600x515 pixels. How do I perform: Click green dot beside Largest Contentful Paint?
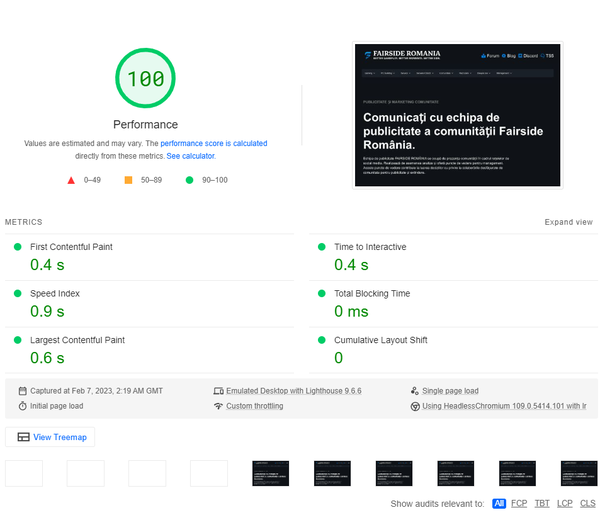point(18,340)
